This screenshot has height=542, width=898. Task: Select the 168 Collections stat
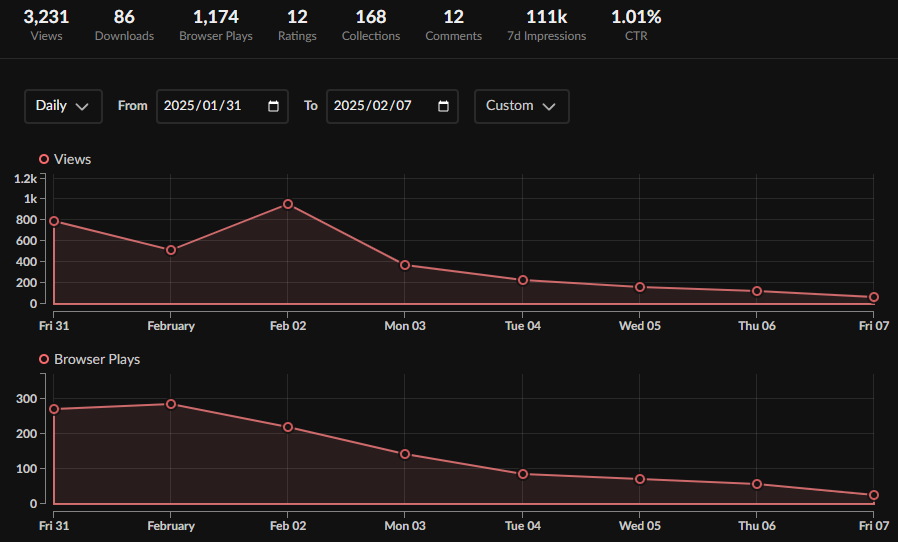[371, 25]
